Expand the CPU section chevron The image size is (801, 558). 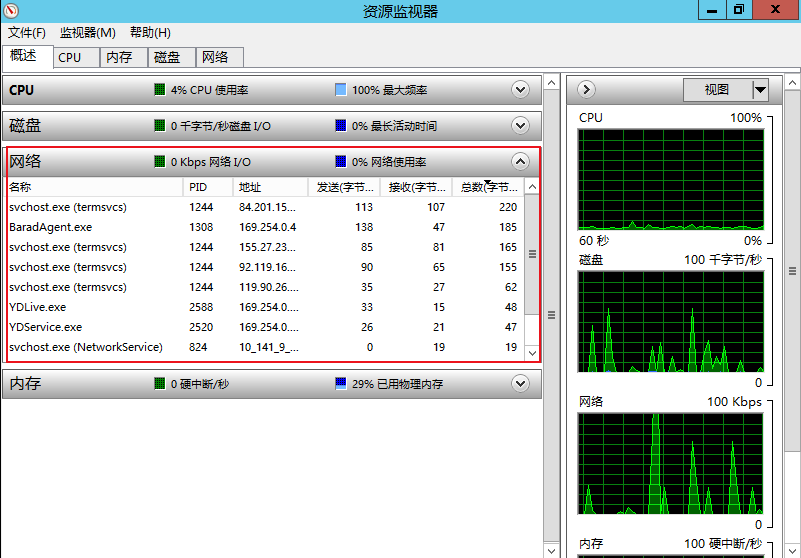(x=520, y=90)
